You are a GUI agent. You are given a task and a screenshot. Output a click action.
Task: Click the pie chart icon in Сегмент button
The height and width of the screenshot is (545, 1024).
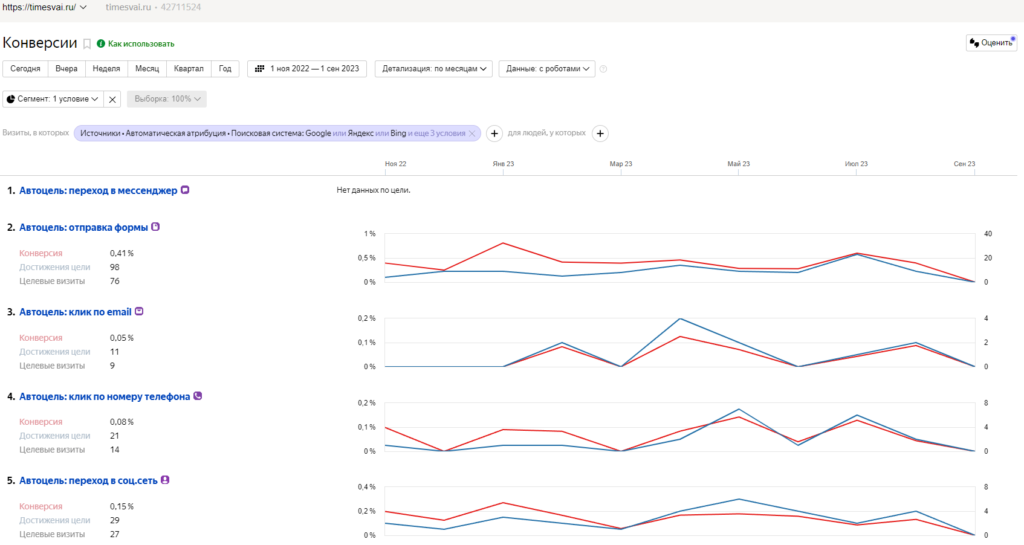pos(10,99)
